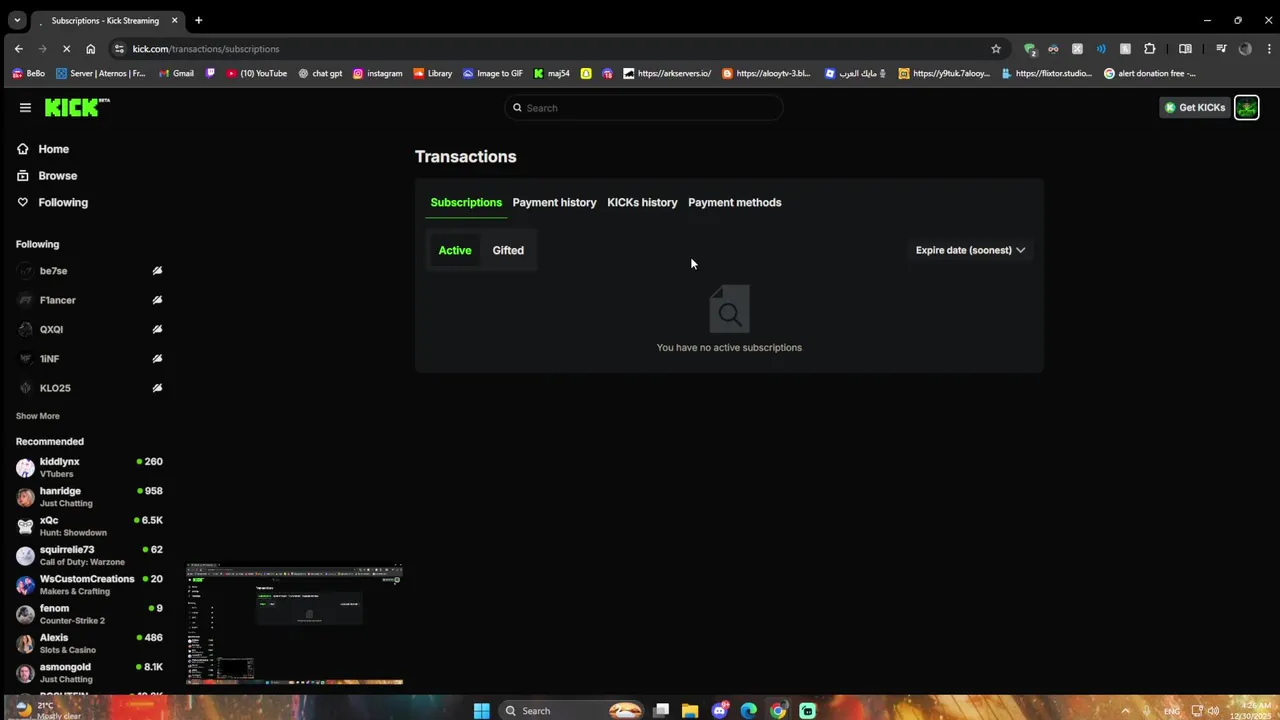Select the Subscriptions - Kick Streaming browser tab

[106, 20]
